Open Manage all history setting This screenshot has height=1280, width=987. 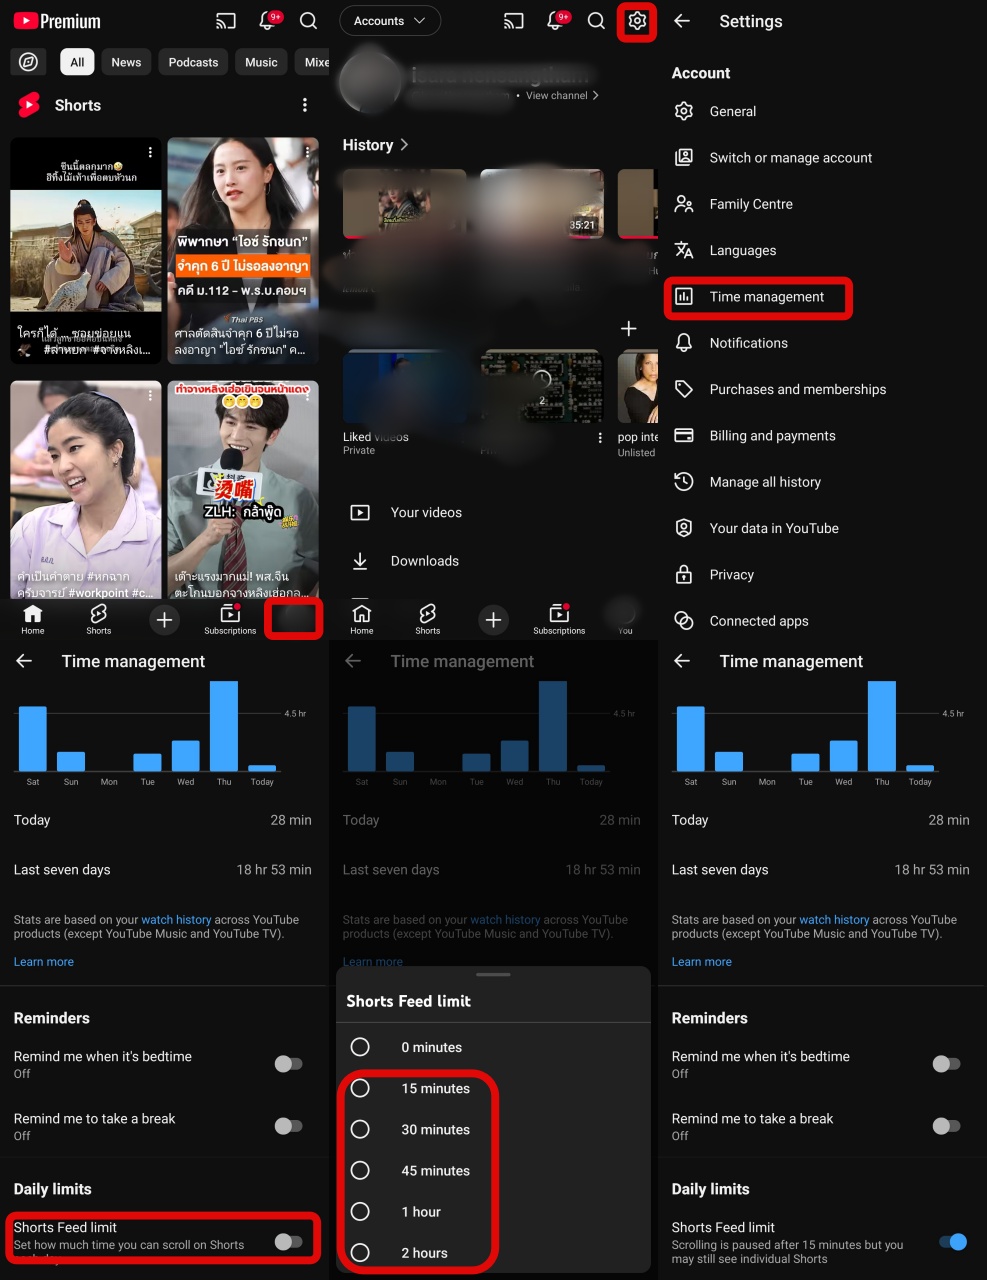point(765,482)
